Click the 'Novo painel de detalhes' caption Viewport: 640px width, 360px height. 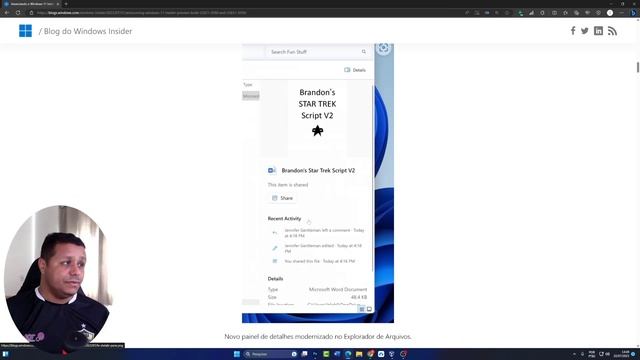click(x=318, y=336)
